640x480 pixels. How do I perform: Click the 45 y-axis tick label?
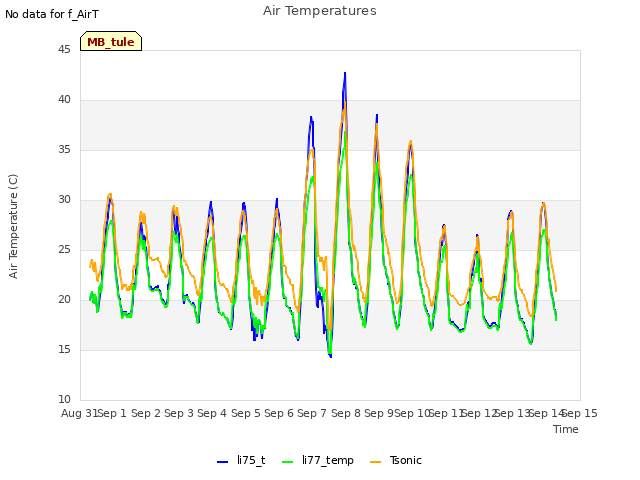coord(64,49)
